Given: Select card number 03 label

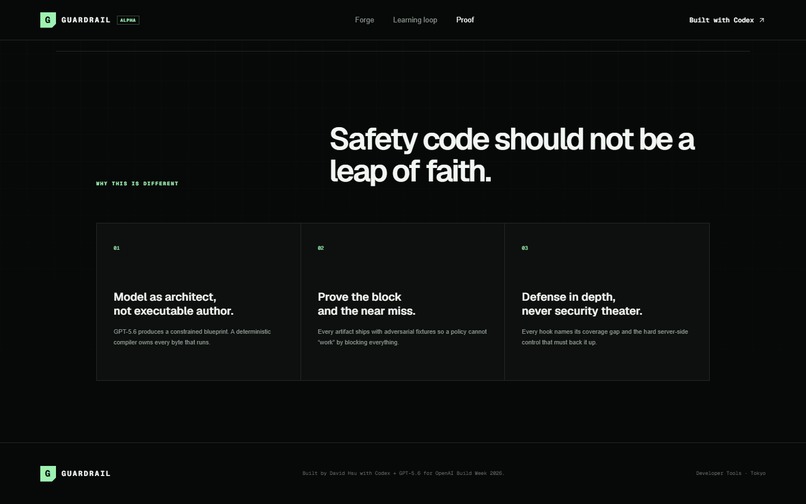Looking at the screenshot, I should click(x=525, y=248).
